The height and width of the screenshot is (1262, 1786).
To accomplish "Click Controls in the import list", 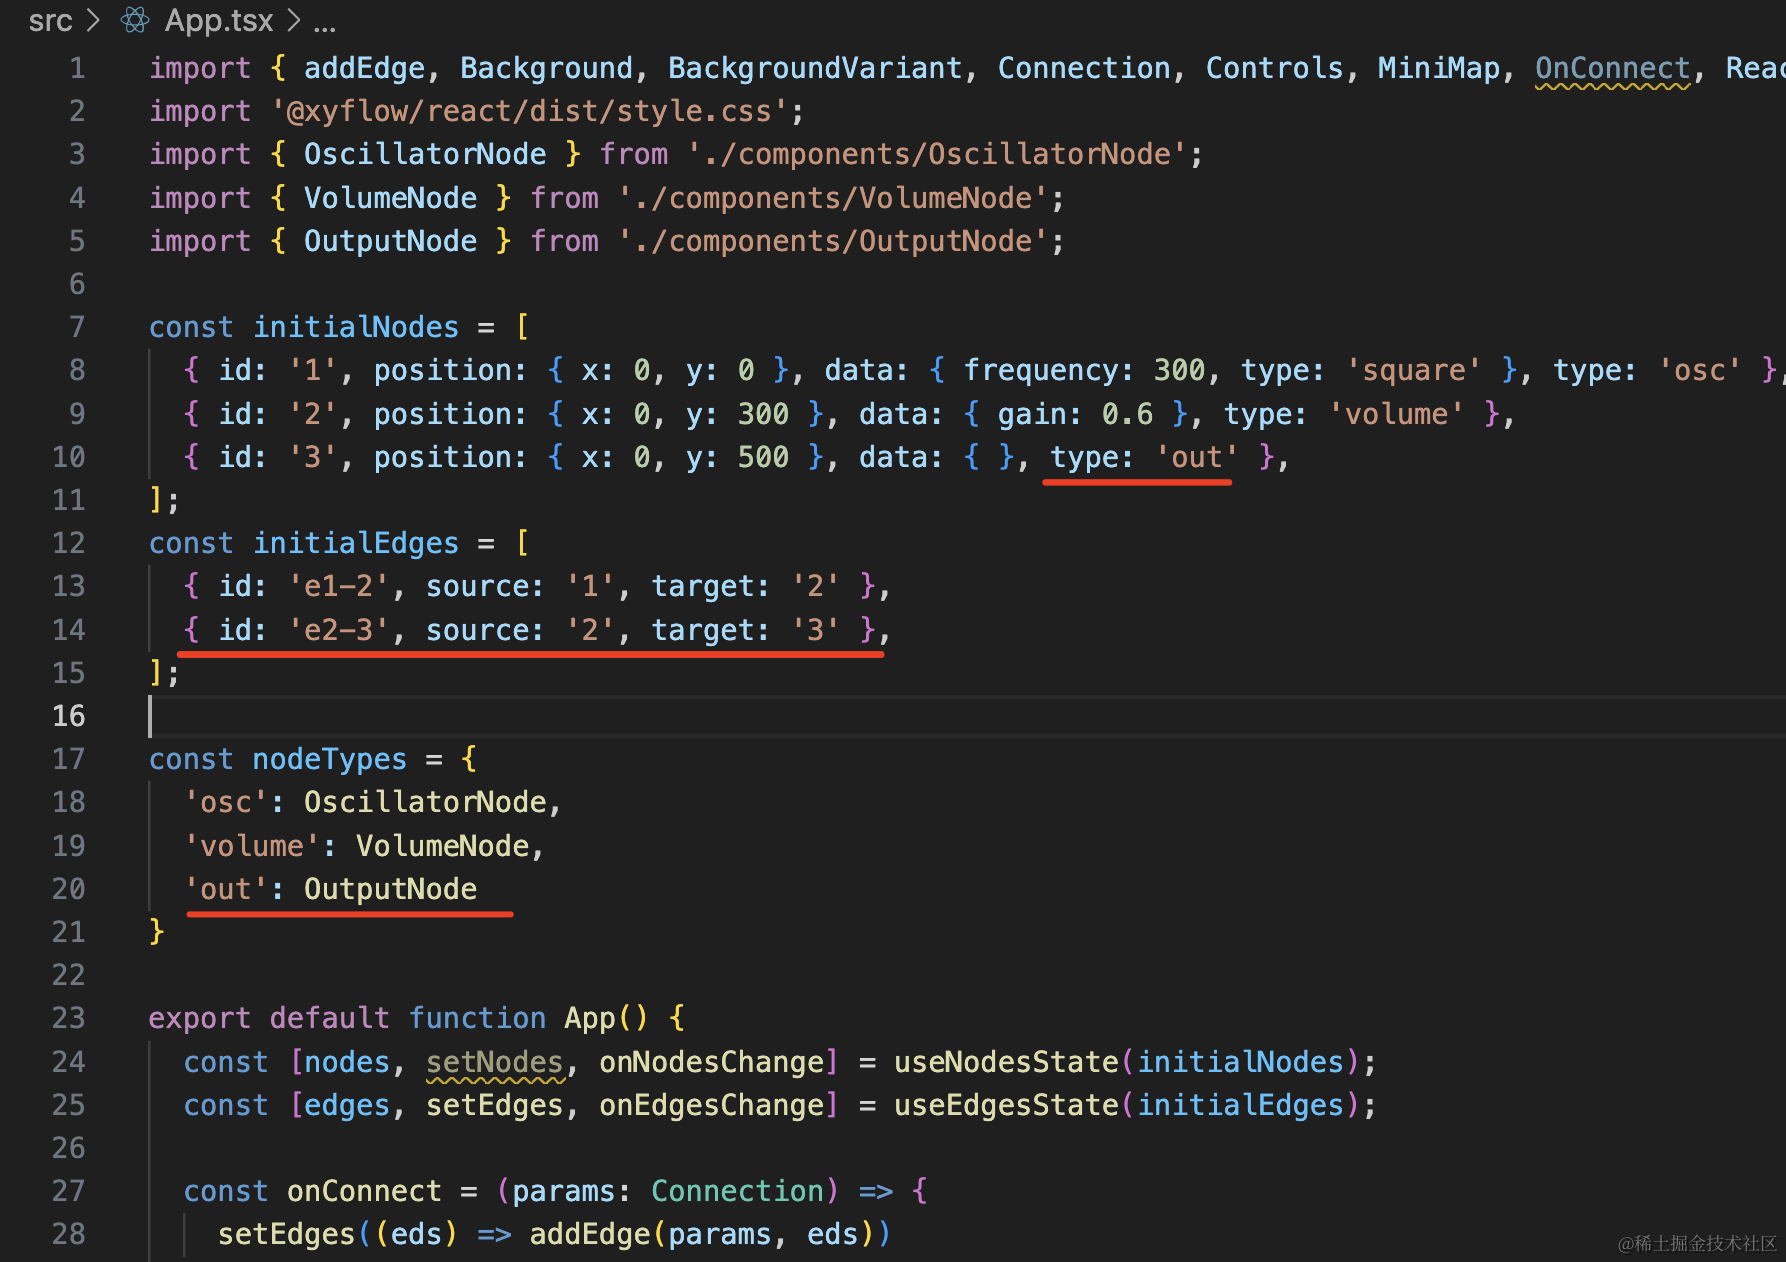I will click(1274, 68).
